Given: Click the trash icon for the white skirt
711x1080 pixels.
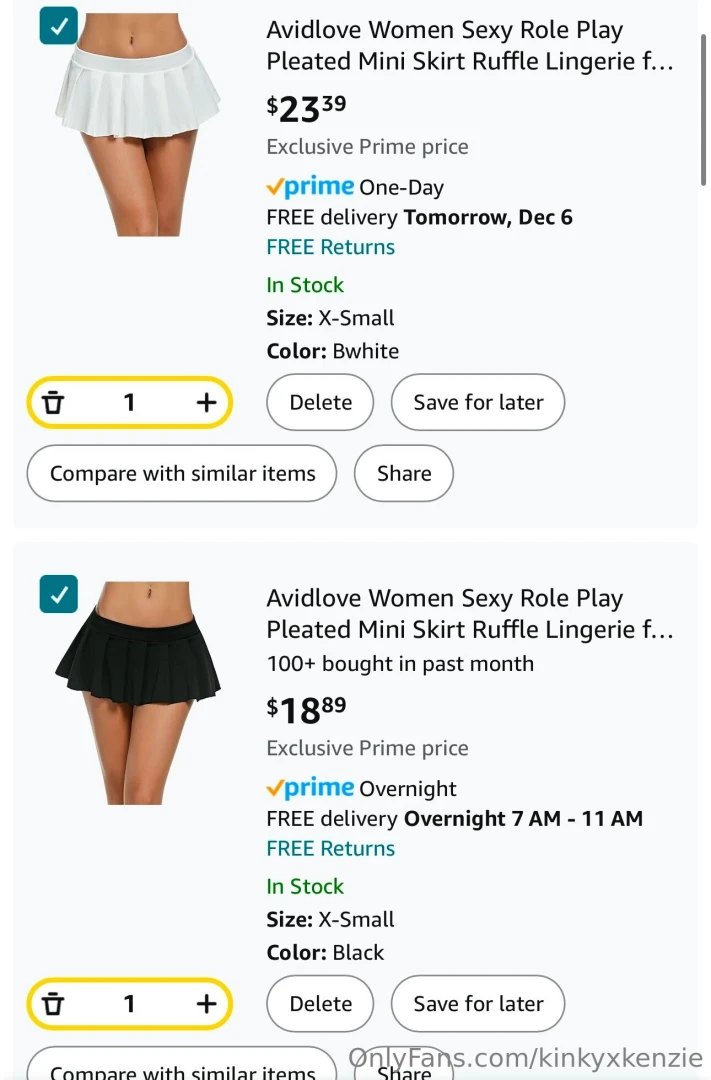Looking at the screenshot, I should pyautogui.click(x=53, y=402).
